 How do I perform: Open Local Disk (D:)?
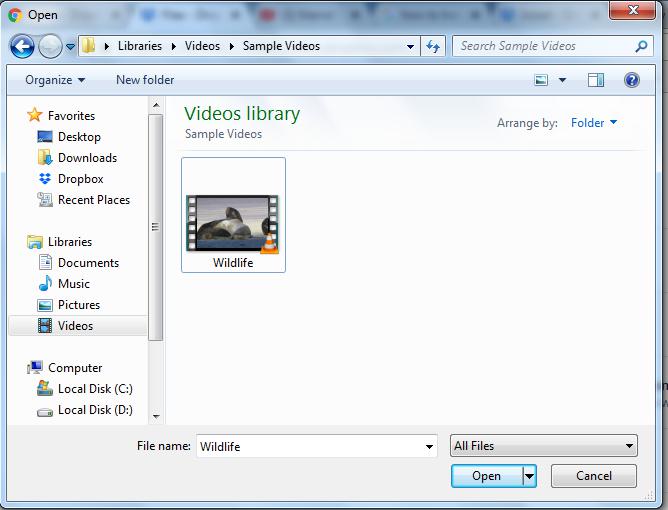(95, 410)
